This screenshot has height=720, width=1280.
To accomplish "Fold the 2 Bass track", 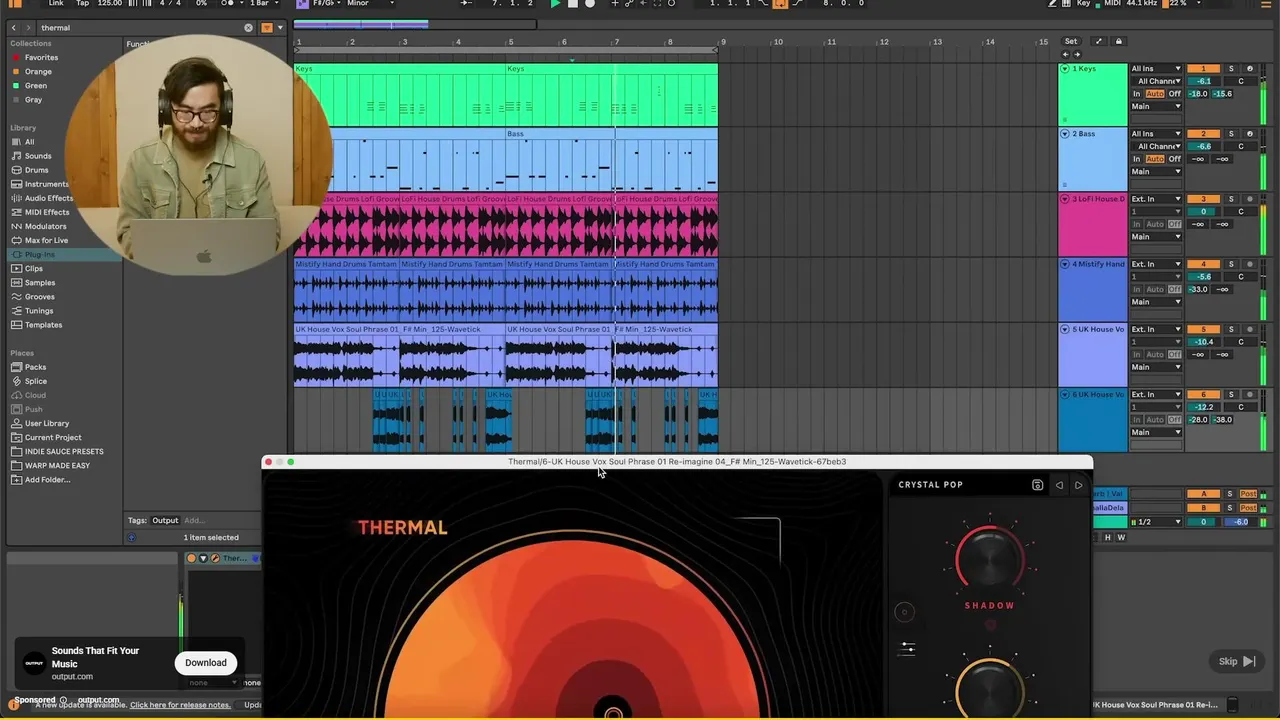I will pyautogui.click(x=1065, y=134).
